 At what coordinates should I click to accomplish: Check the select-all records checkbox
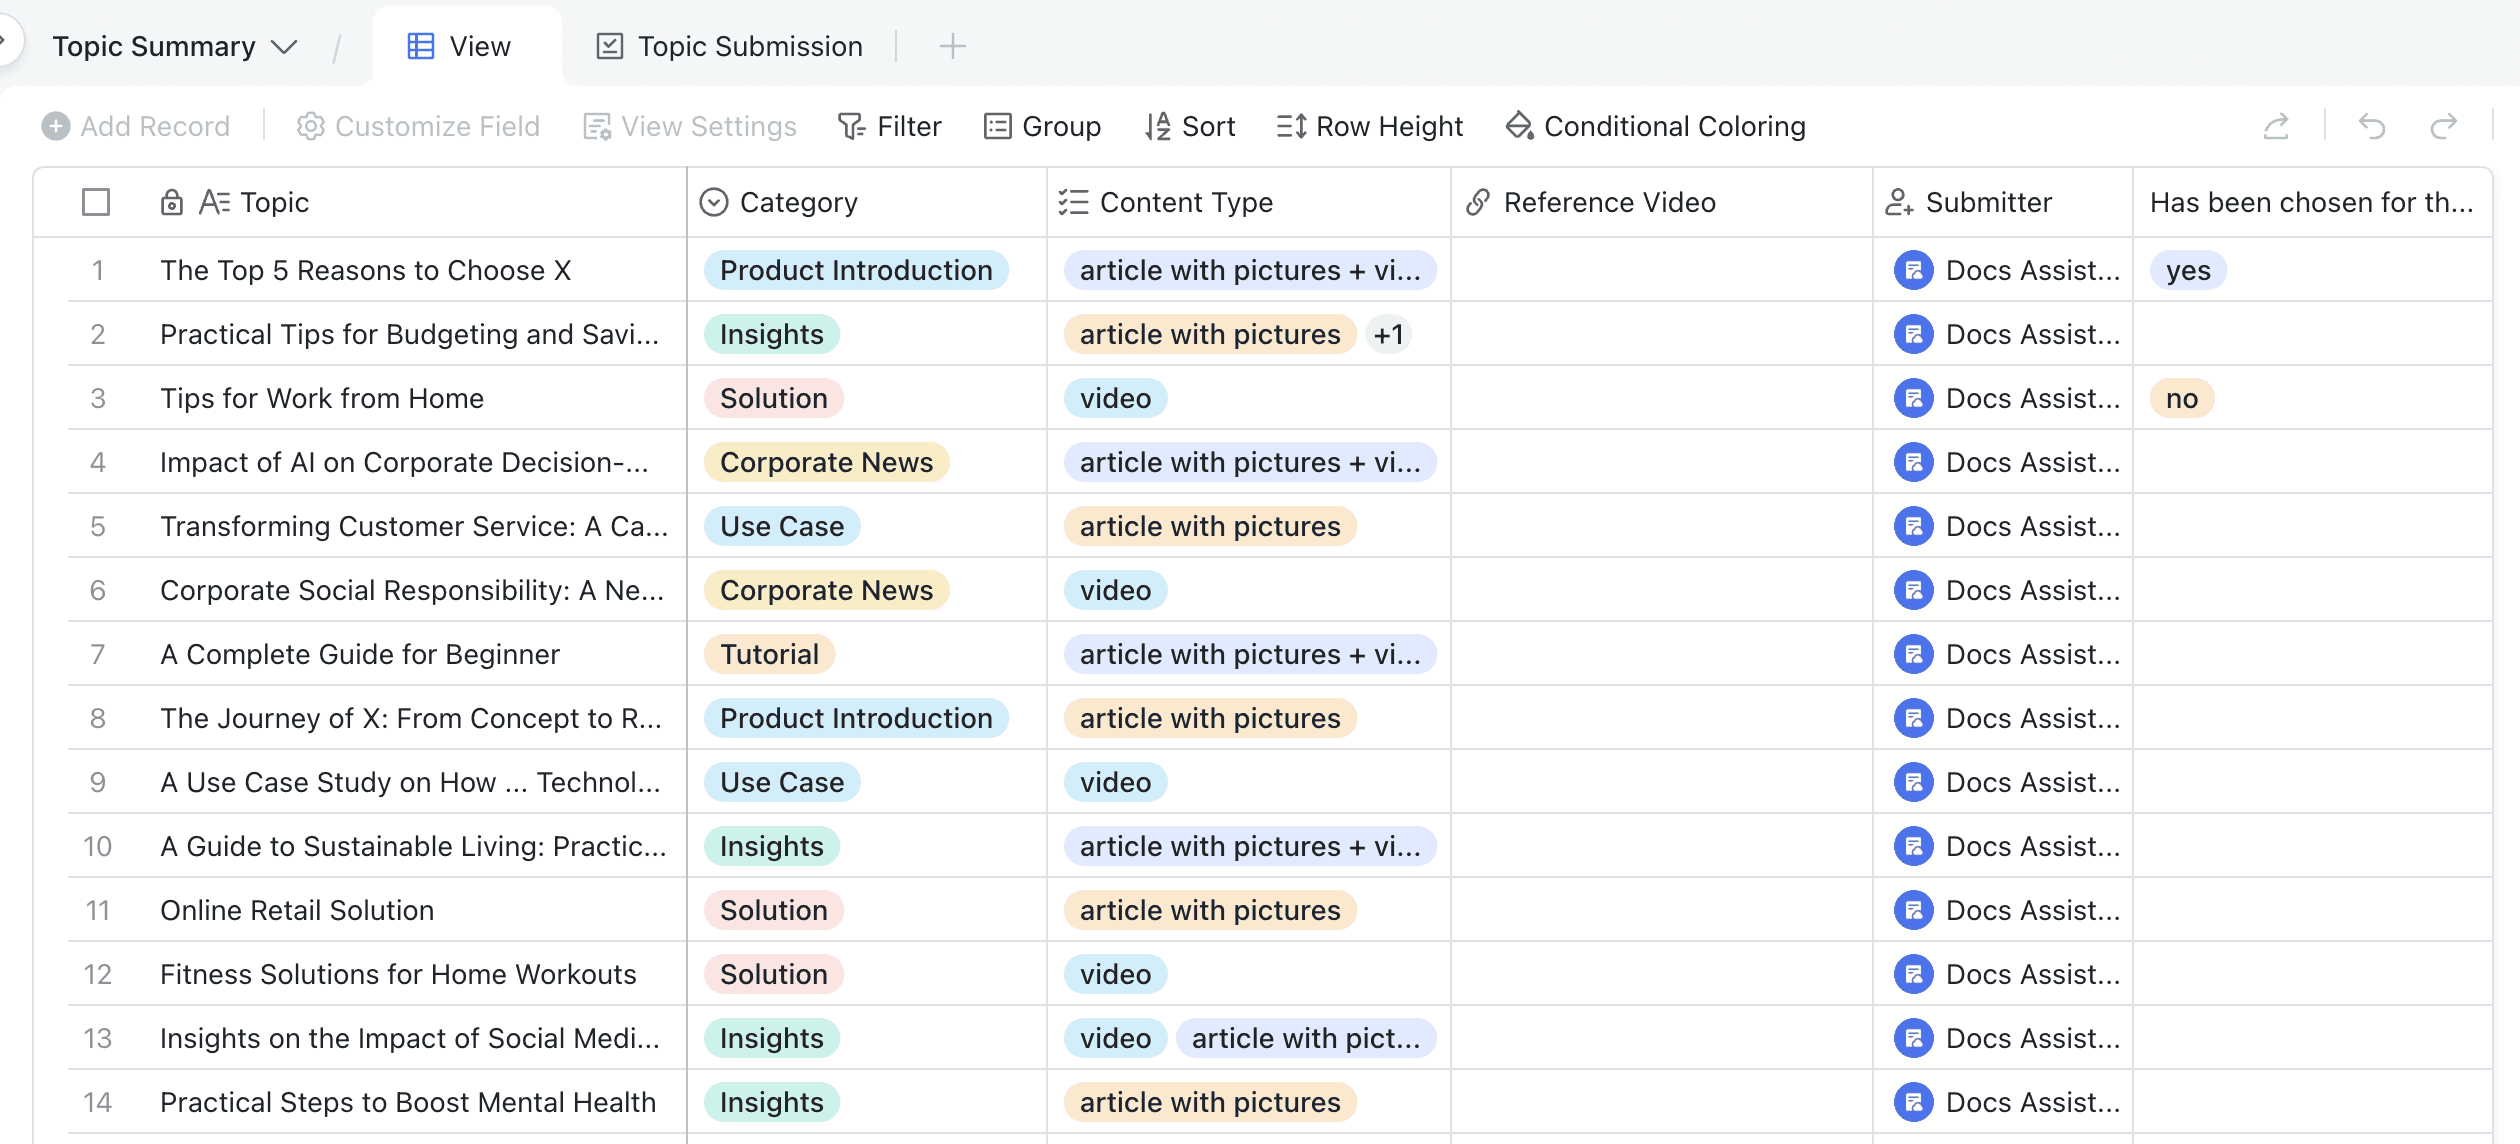(96, 202)
